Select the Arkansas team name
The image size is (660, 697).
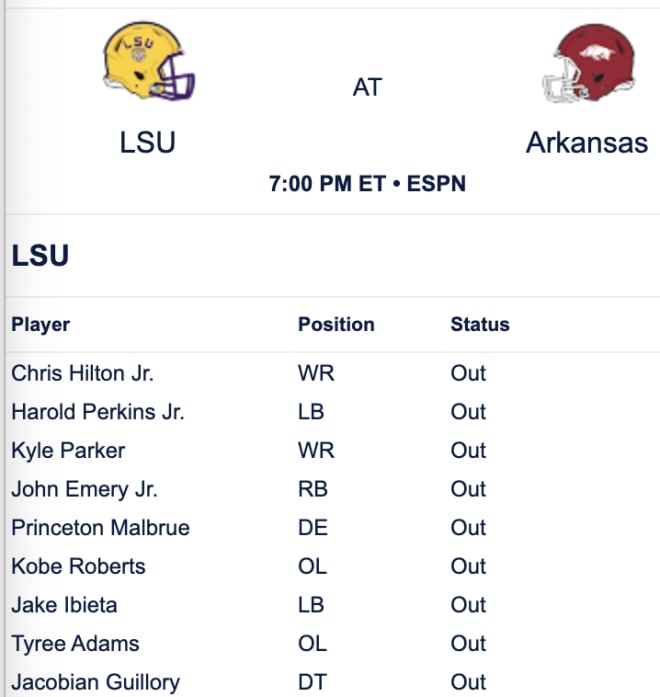pos(587,143)
